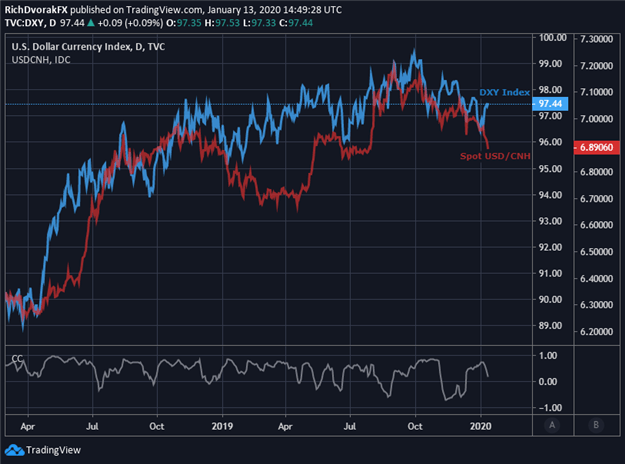
Task: Click the close value C:97.44
Action: [296, 23]
